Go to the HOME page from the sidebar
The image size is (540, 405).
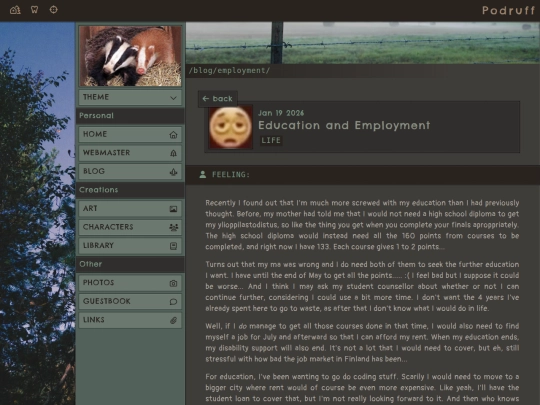tap(130, 134)
